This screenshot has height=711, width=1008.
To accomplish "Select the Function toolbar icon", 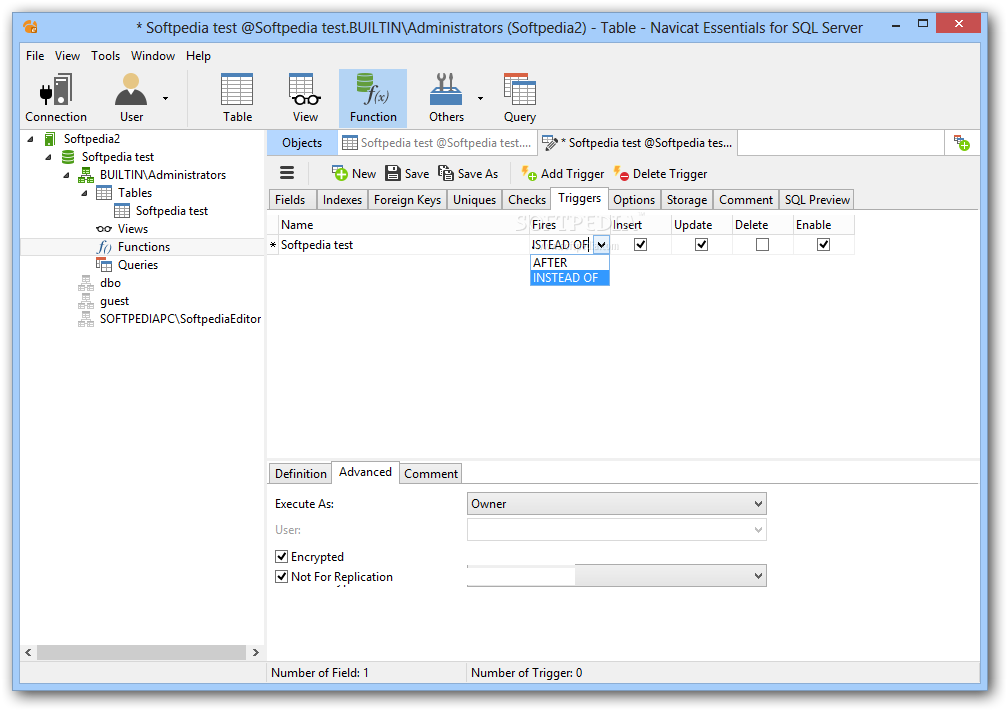I will coord(373,98).
